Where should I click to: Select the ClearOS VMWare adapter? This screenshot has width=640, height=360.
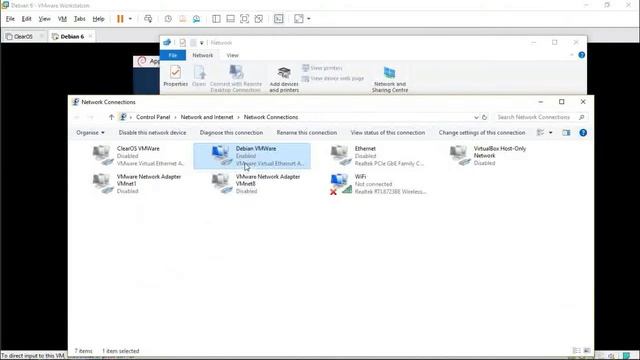pos(138,156)
